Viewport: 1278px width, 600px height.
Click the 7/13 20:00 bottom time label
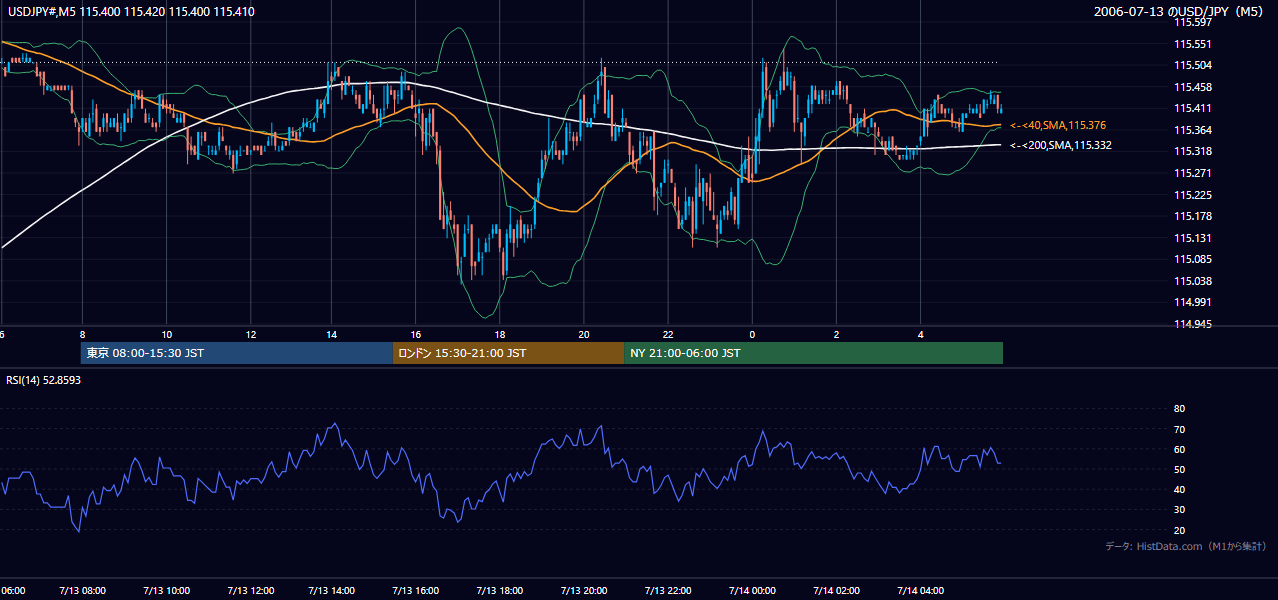click(x=584, y=591)
